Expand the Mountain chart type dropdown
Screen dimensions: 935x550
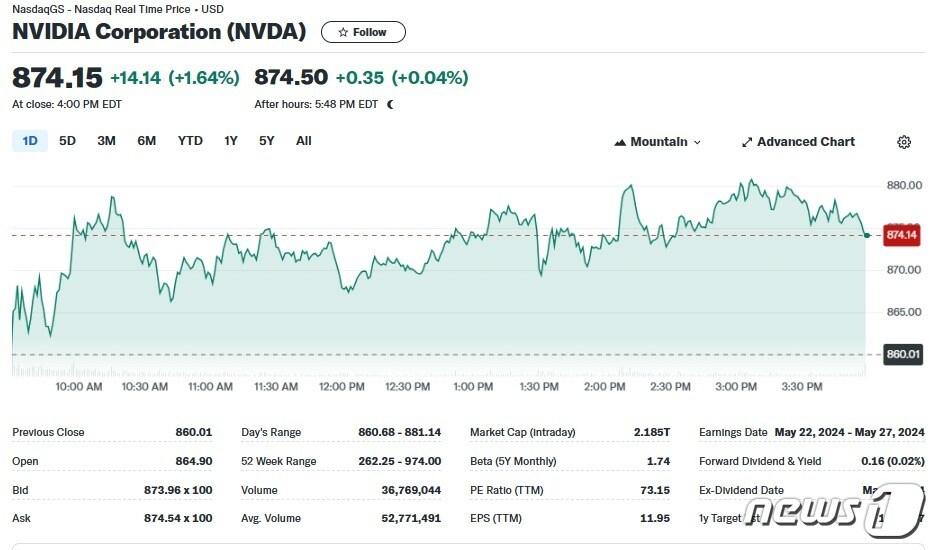click(x=658, y=142)
